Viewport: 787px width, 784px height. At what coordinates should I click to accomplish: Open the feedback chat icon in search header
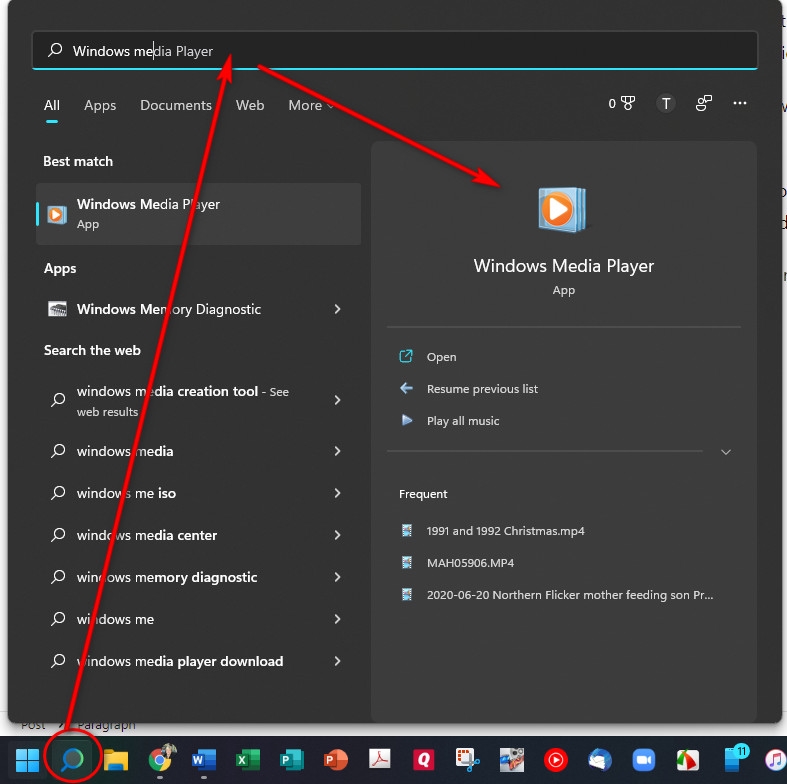point(704,103)
